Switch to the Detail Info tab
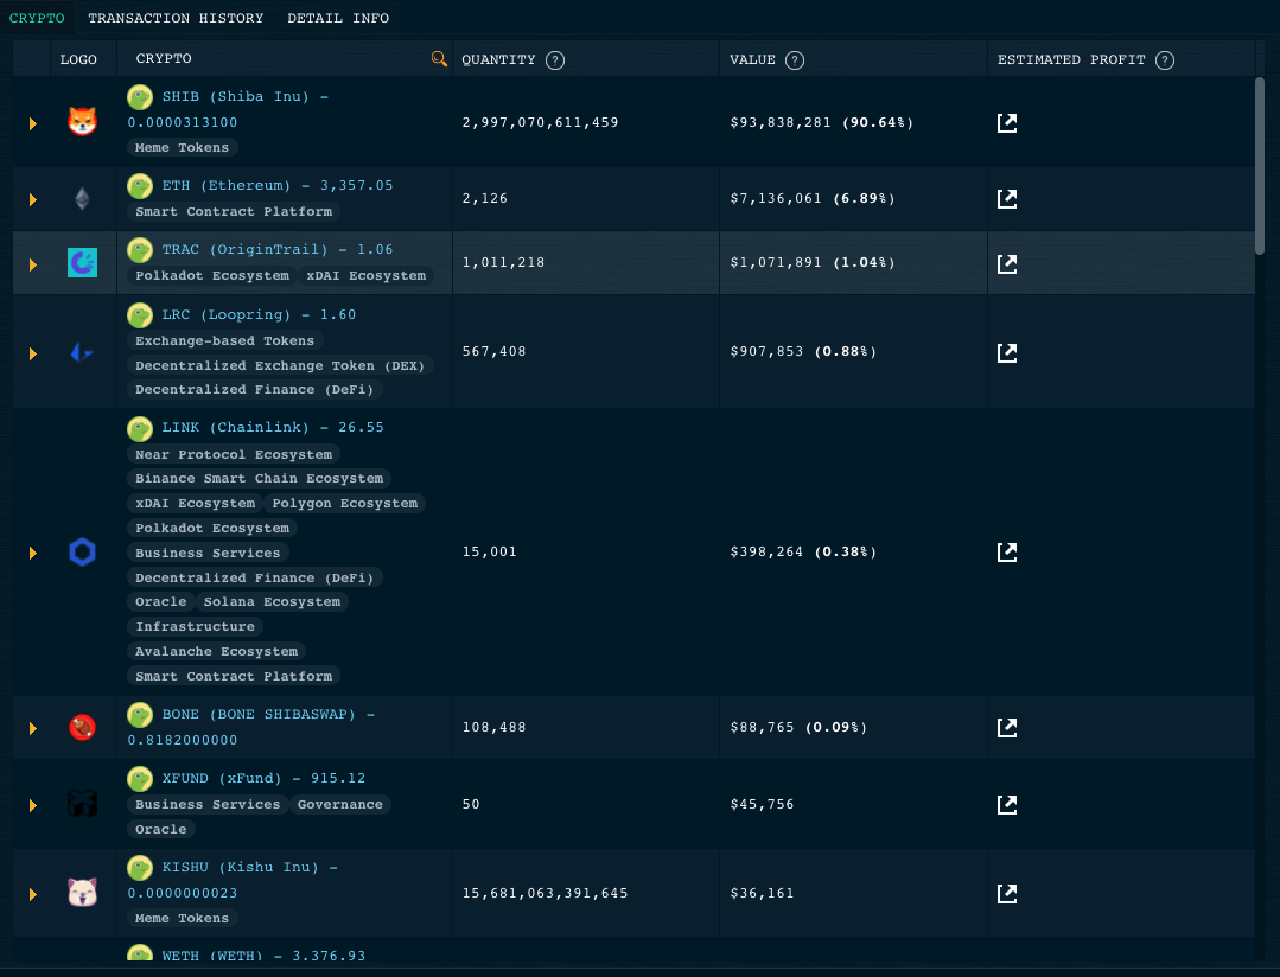 338,18
